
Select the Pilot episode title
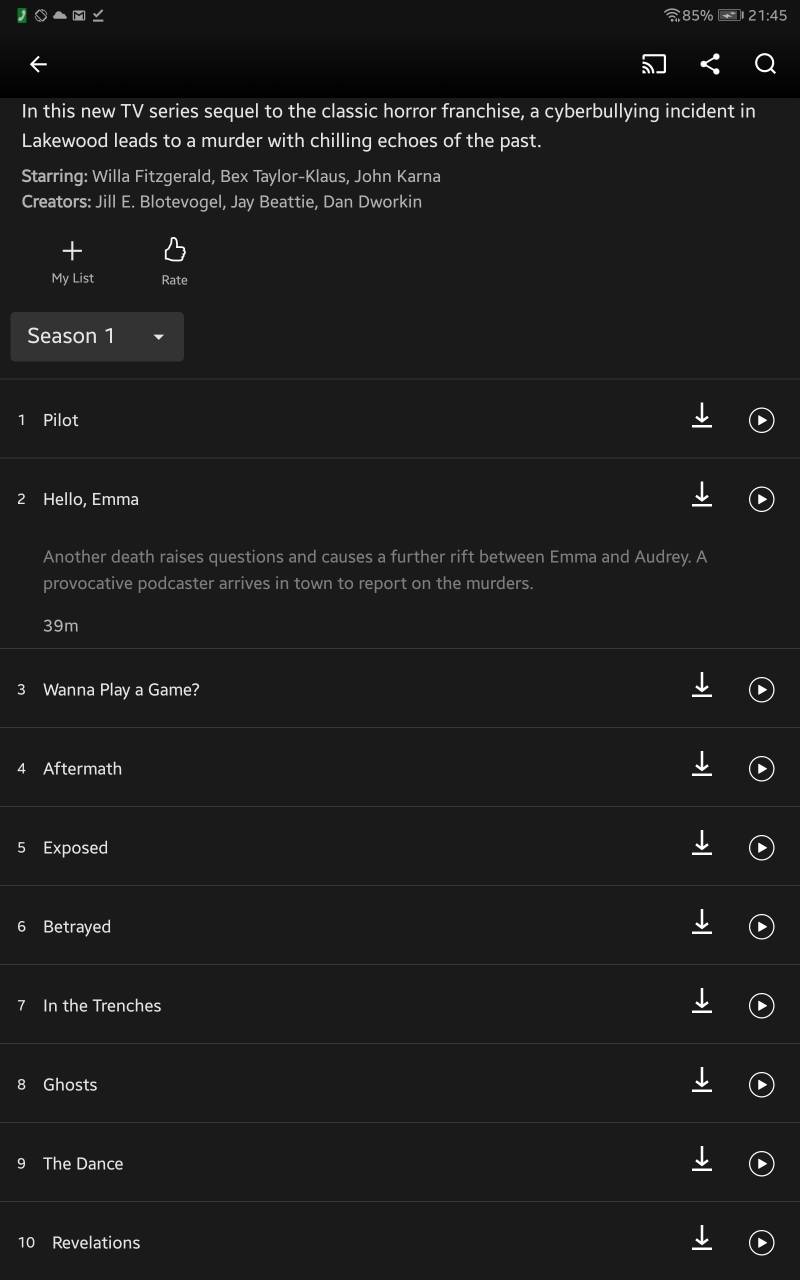(x=61, y=420)
